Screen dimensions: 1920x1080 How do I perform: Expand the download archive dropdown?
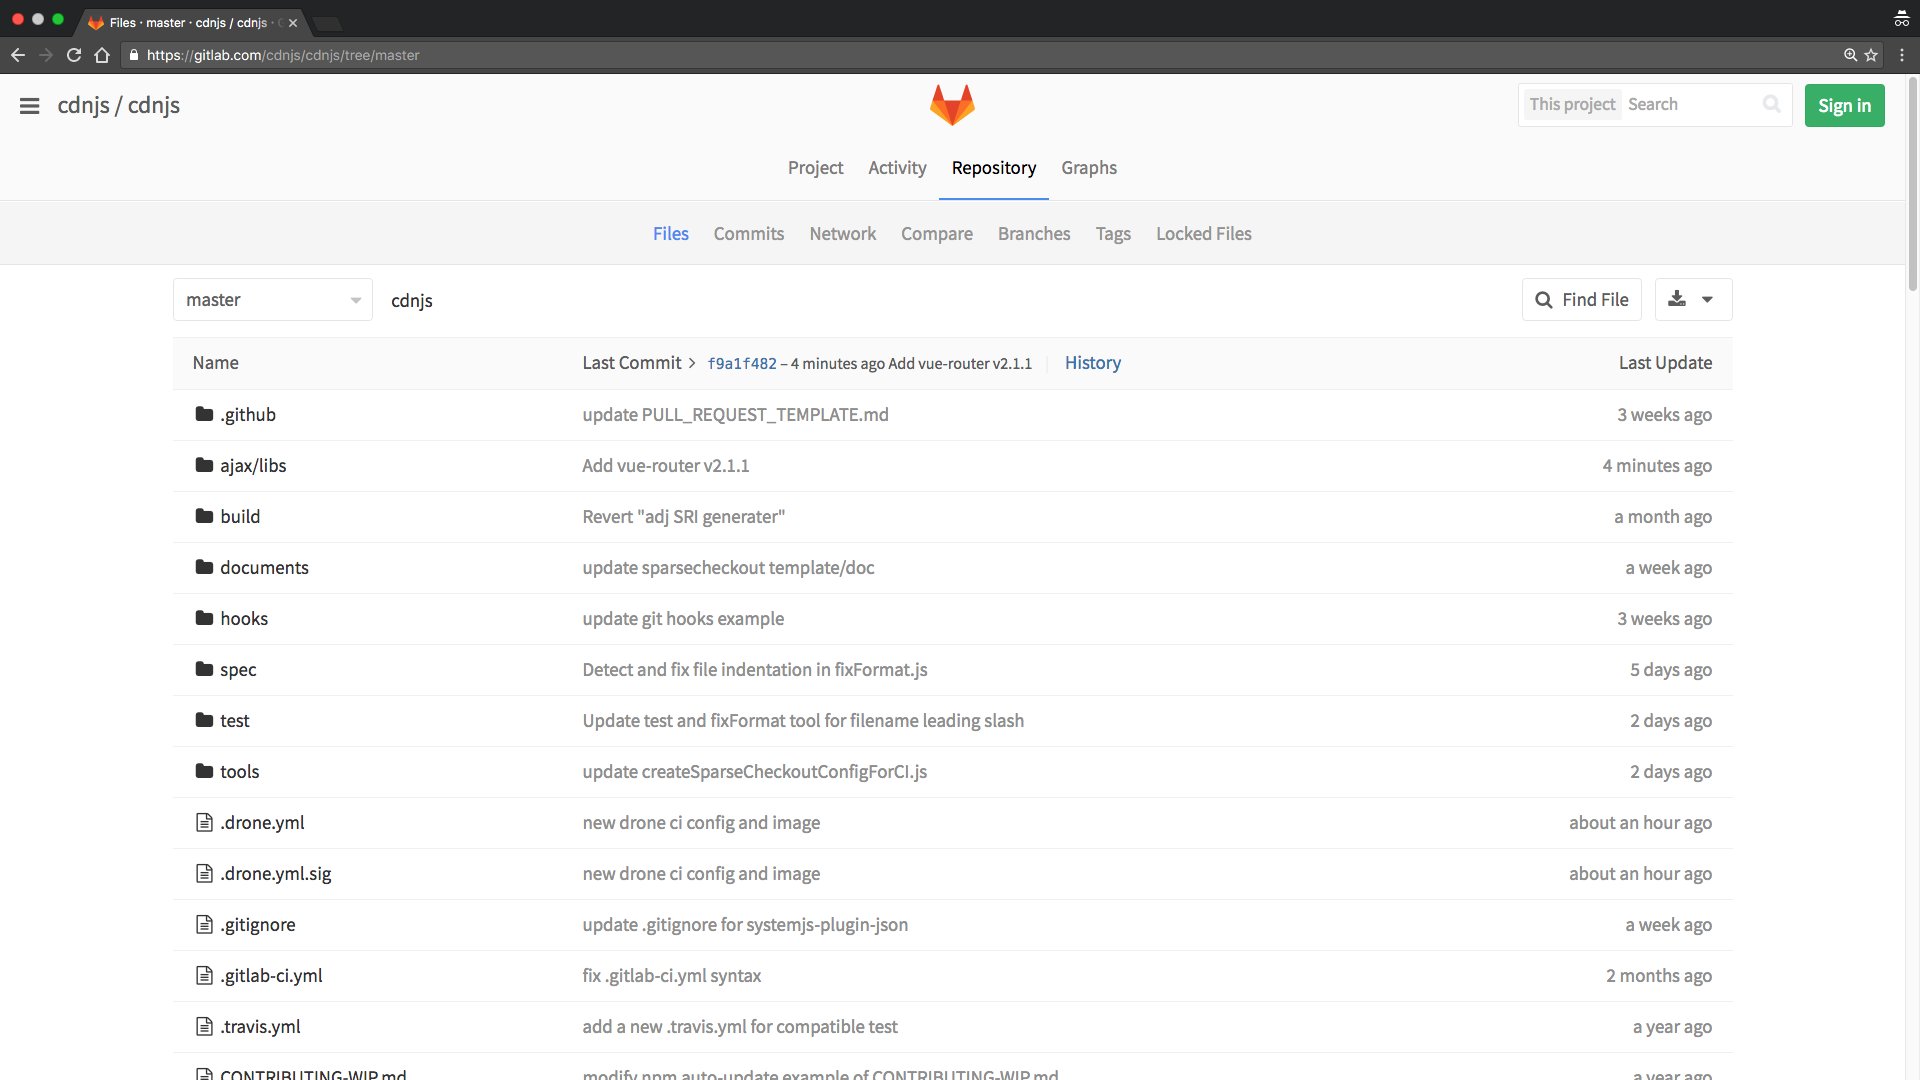point(1693,300)
